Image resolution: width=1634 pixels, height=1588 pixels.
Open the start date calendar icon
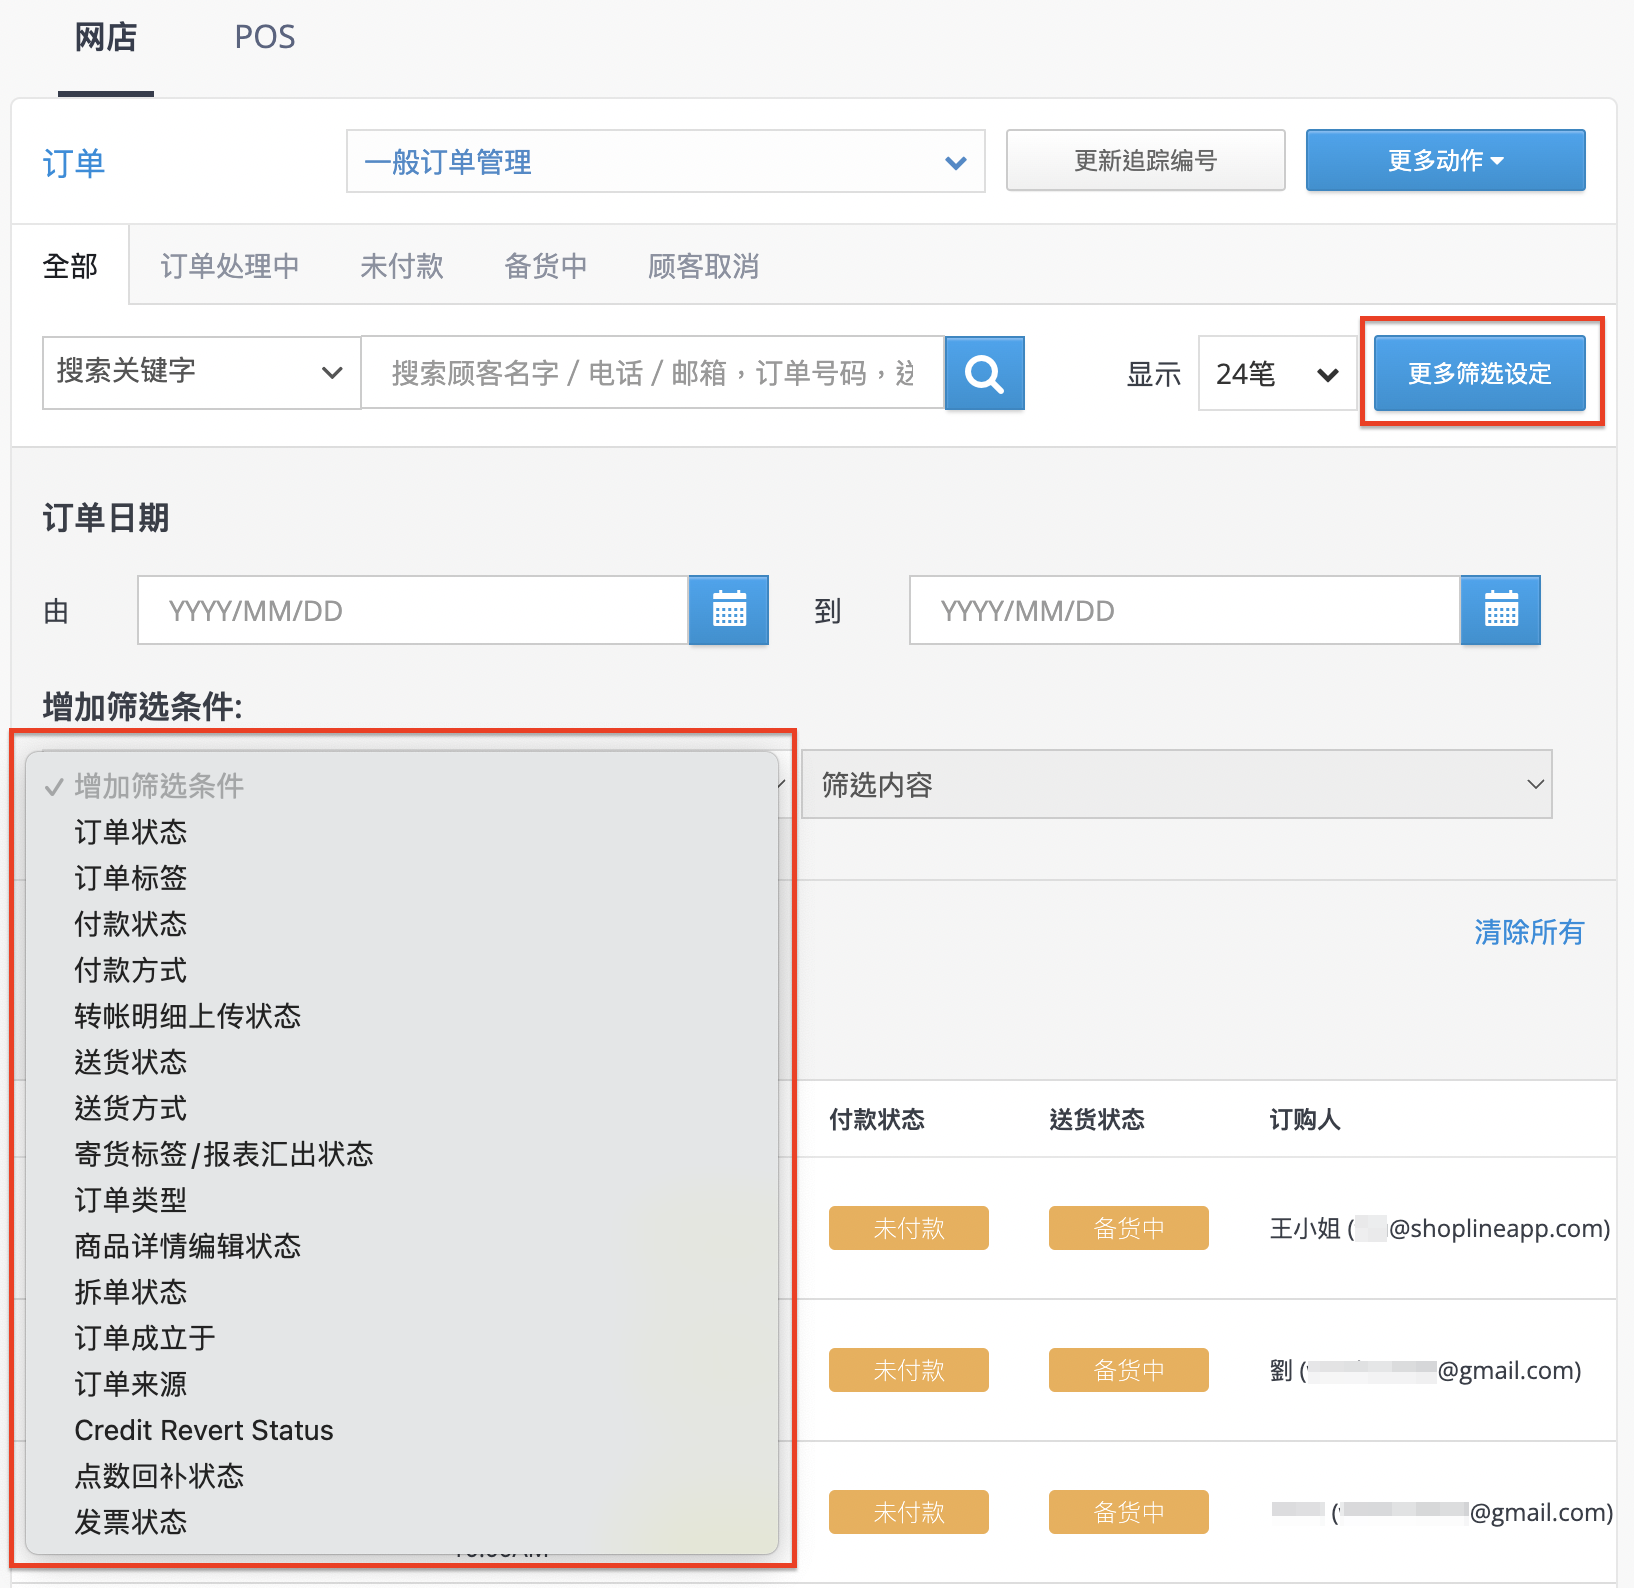tap(729, 610)
